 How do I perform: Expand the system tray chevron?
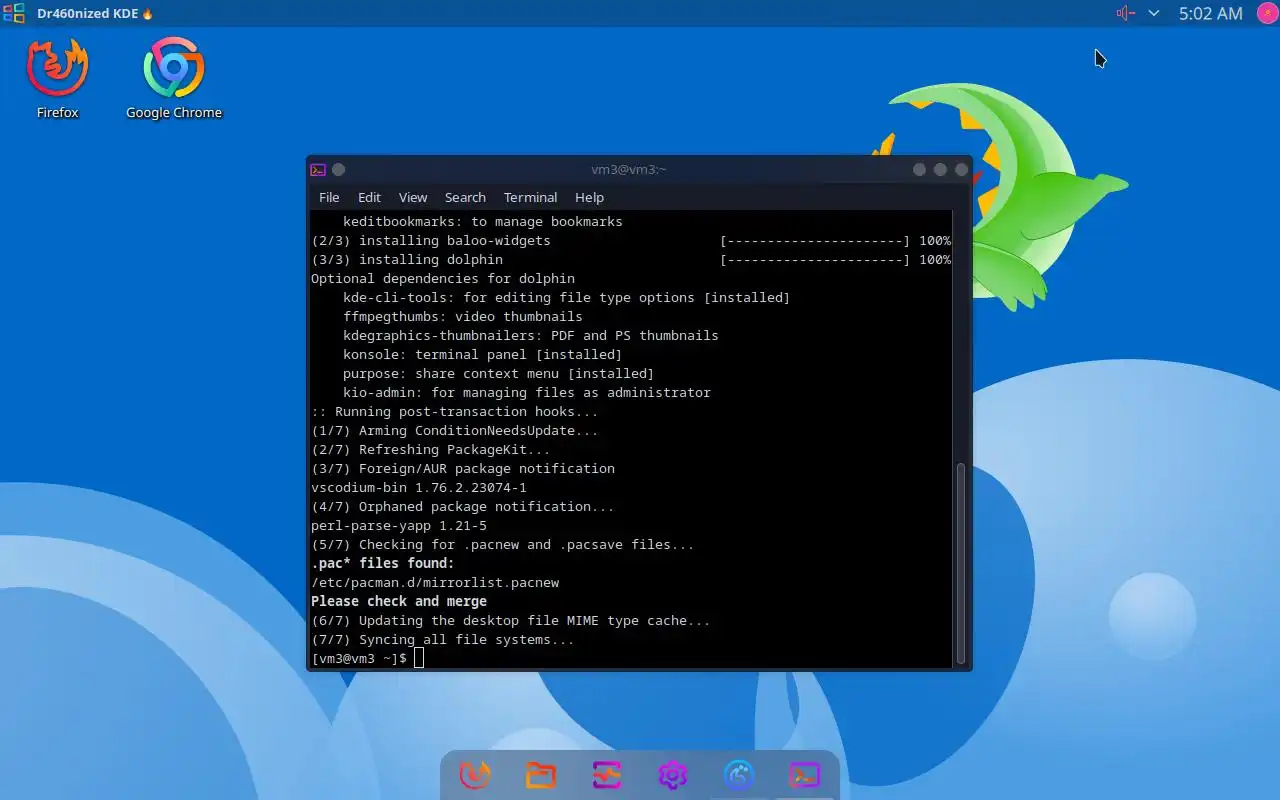click(1154, 13)
